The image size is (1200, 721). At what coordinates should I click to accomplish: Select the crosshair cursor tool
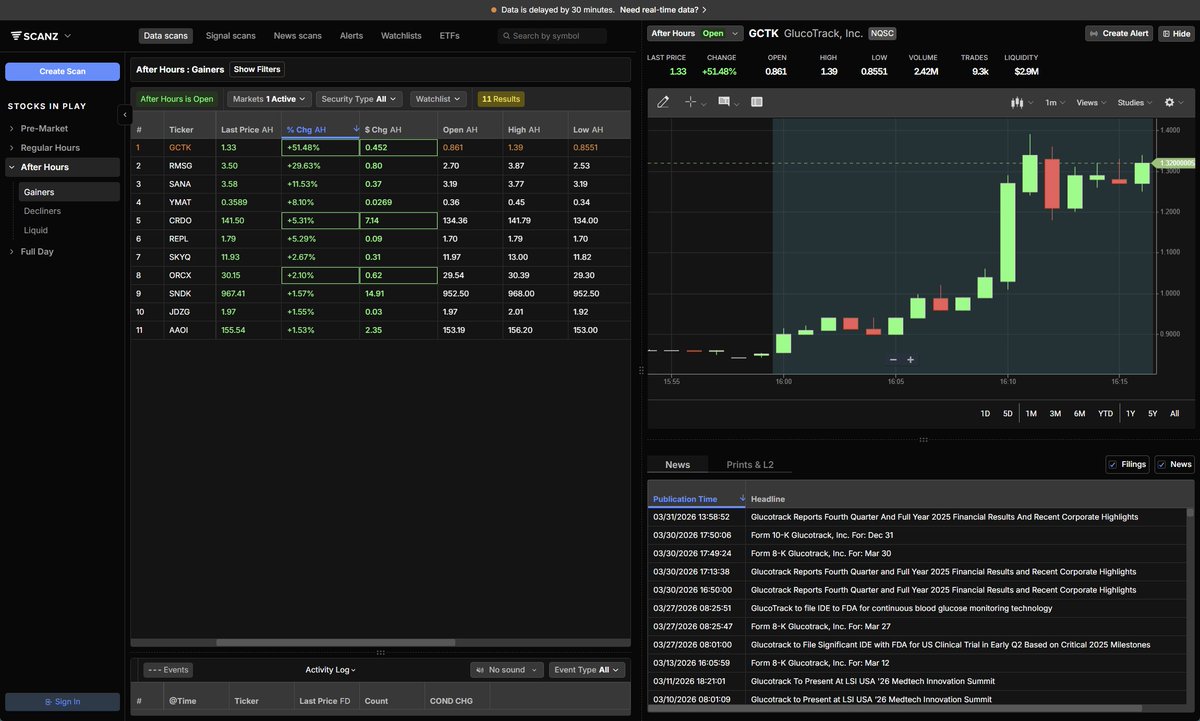click(690, 102)
